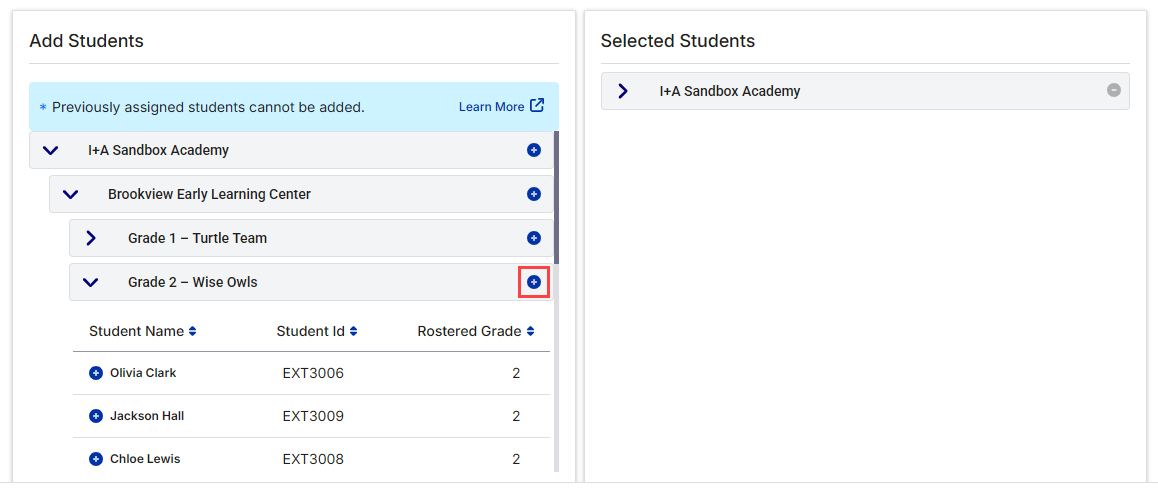Viewport: 1158px width, 490px height.
Task: Add all Brookview Early Learning Center students
Action: (x=534, y=194)
